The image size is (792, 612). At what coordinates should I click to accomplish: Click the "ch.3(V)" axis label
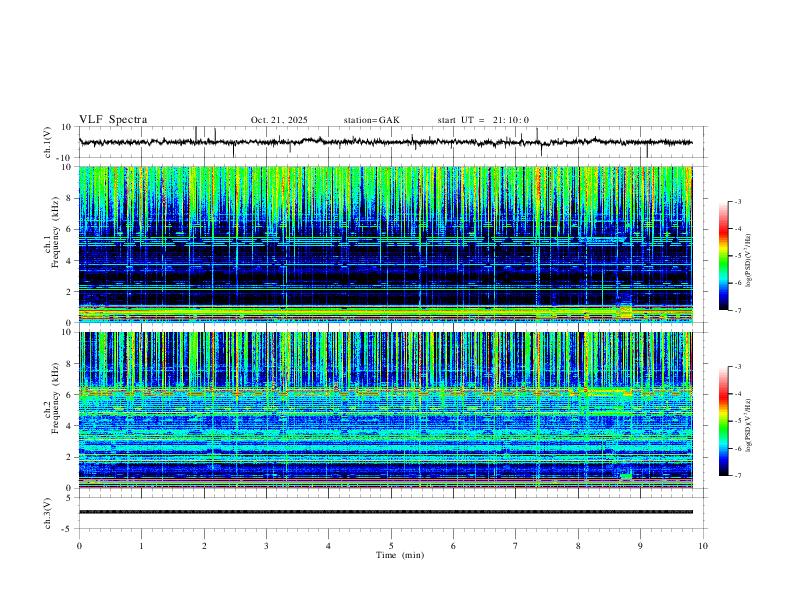(x=48, y=513)
